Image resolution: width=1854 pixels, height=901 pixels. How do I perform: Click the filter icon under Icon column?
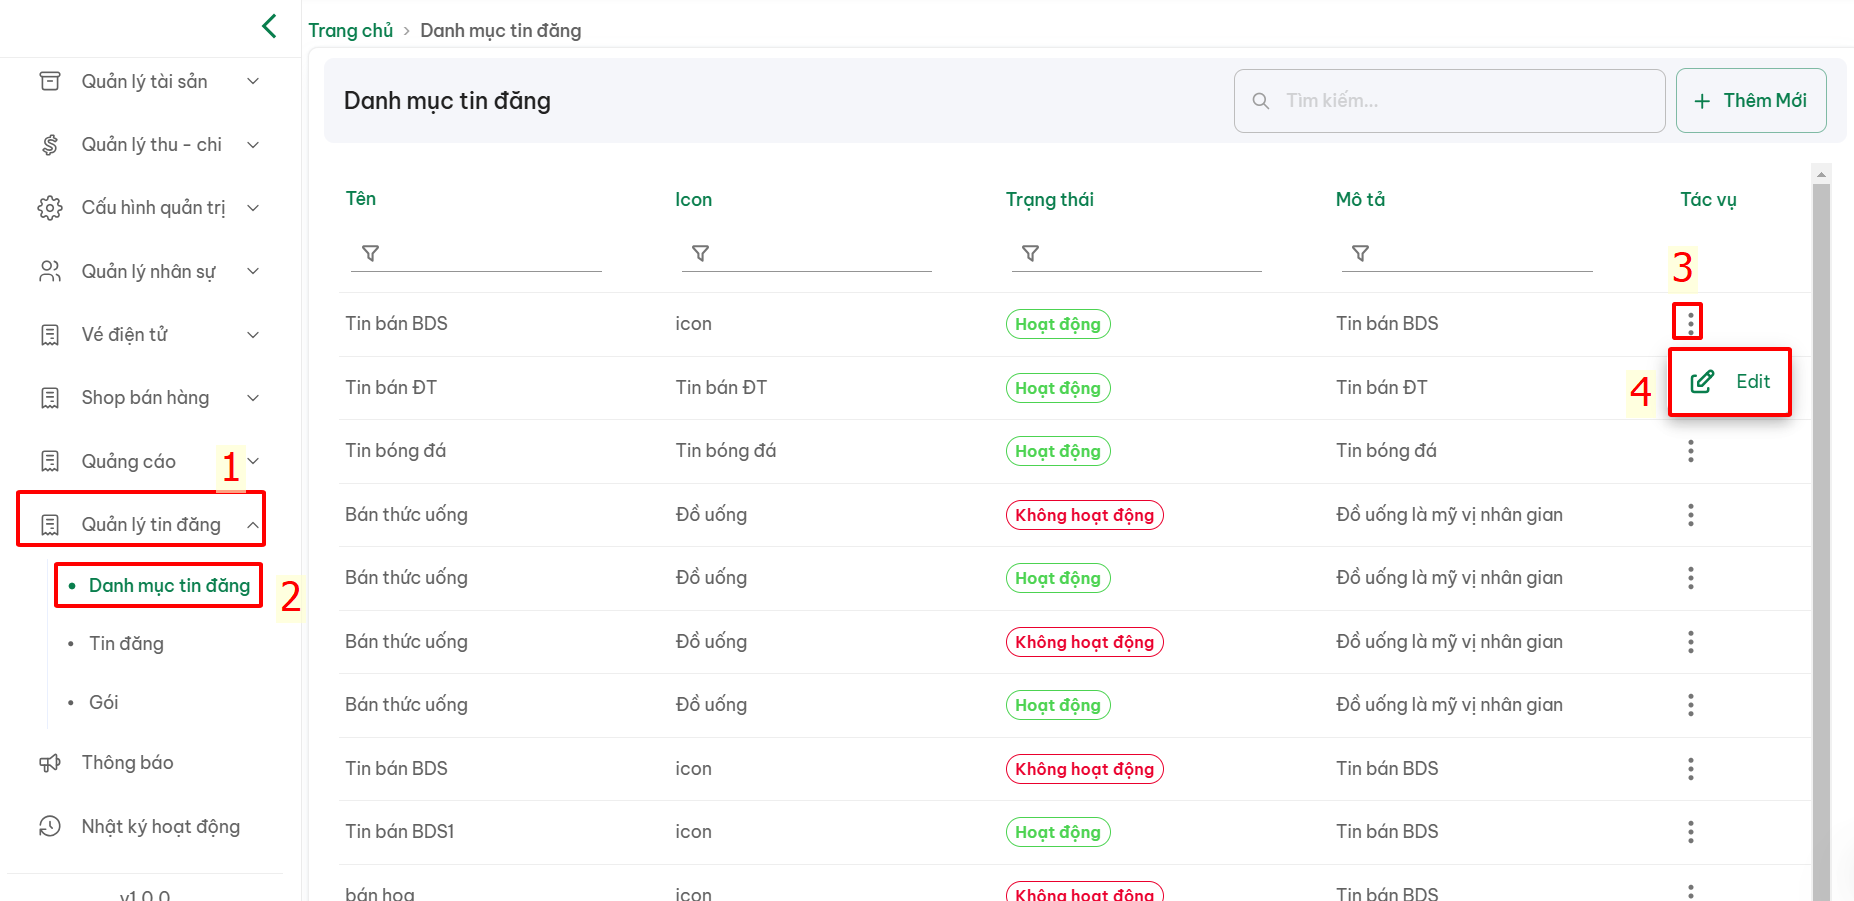[700, 253]
